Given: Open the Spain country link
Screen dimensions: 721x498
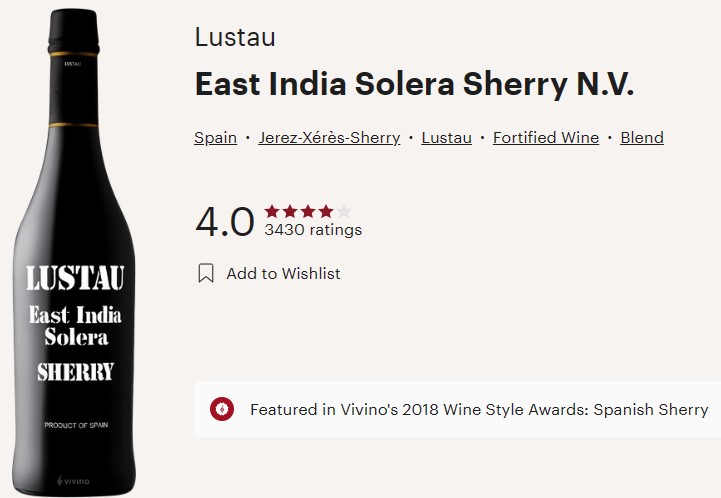Looking at the screenshot, I should coord(215,138).
